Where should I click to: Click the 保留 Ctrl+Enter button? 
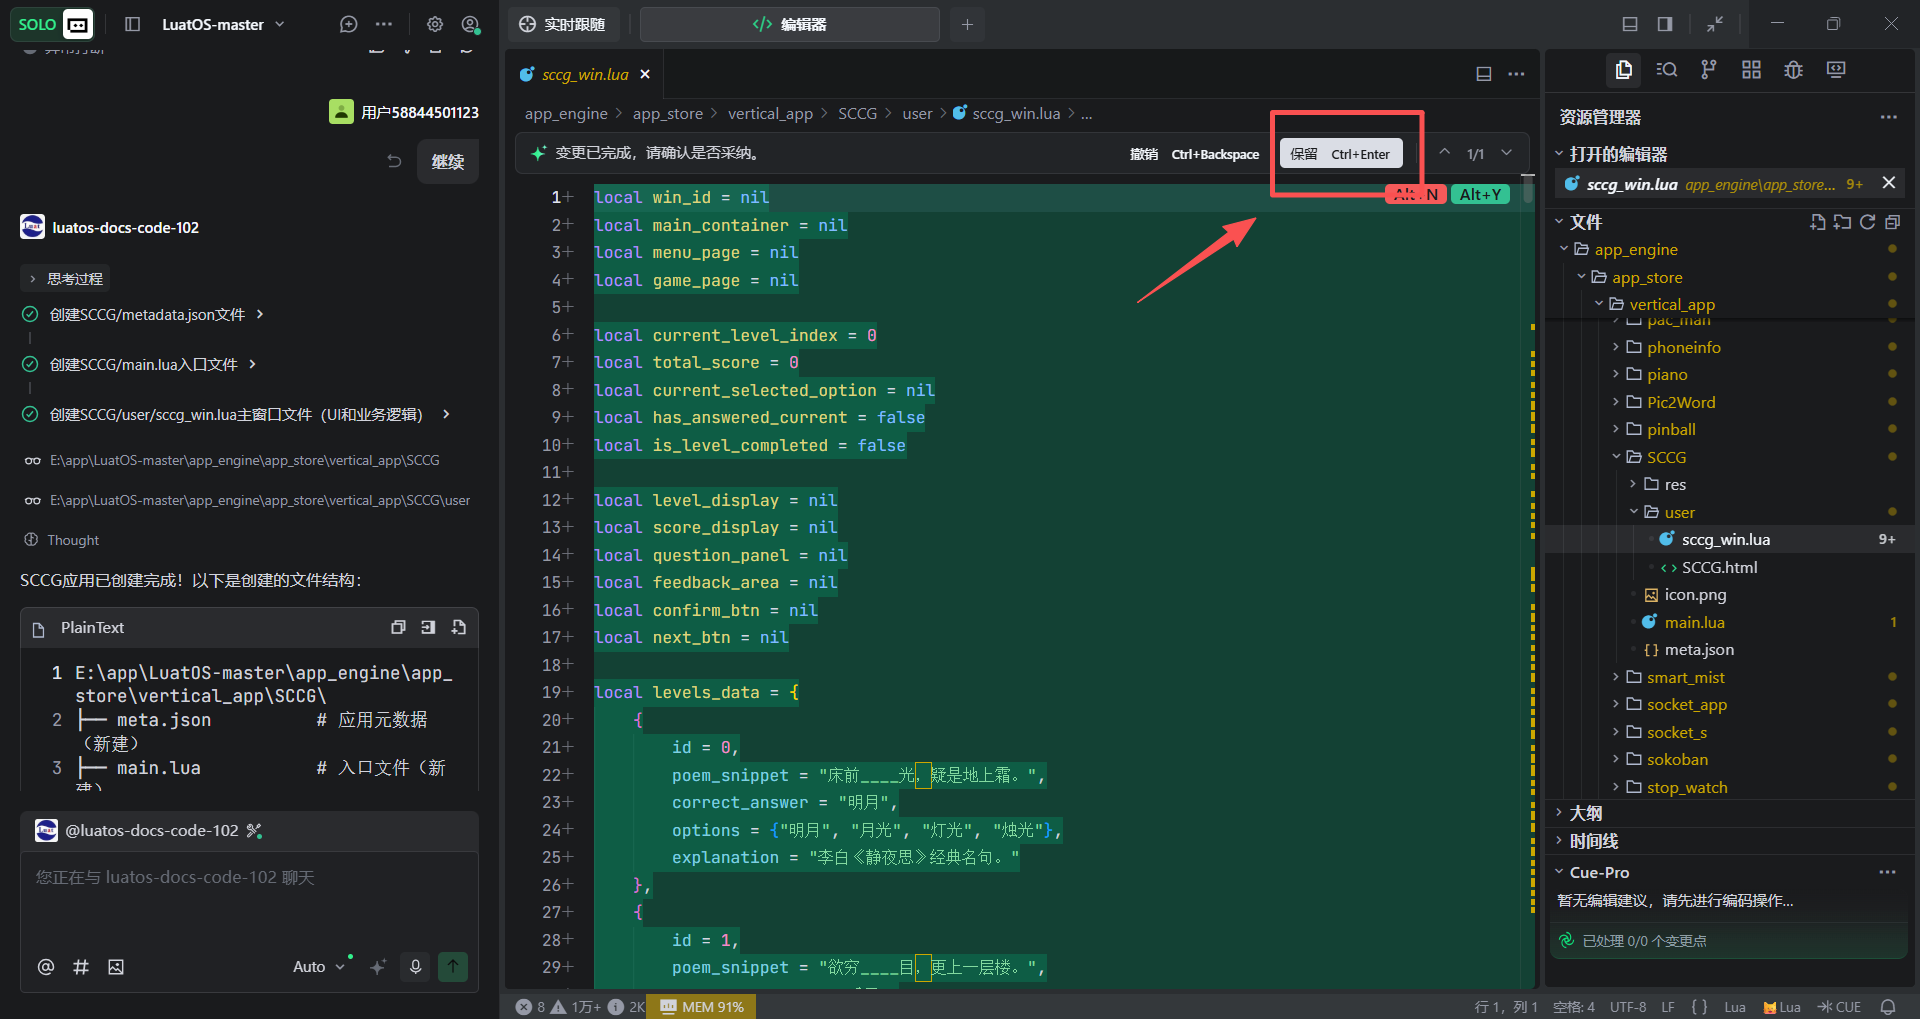tap(1341, 154)
